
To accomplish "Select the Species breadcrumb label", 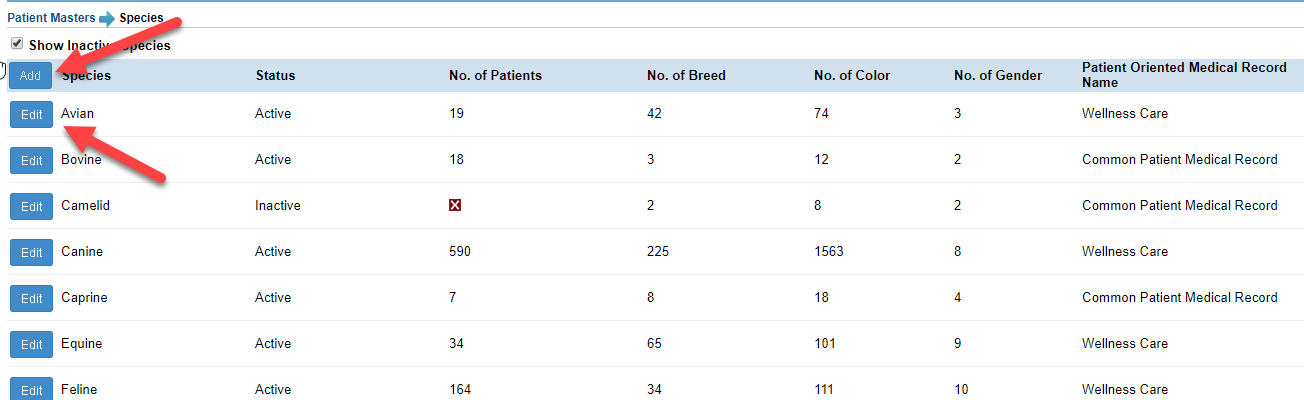I will (141, 18).
